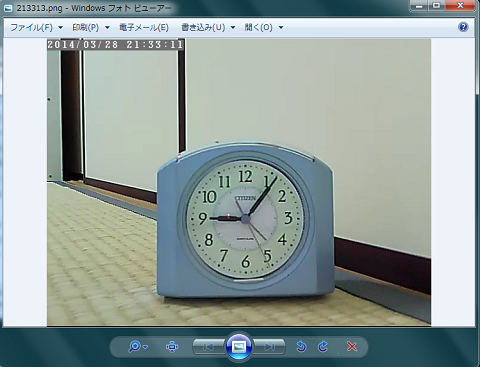Start the slideshow with center button

(239, 347)
